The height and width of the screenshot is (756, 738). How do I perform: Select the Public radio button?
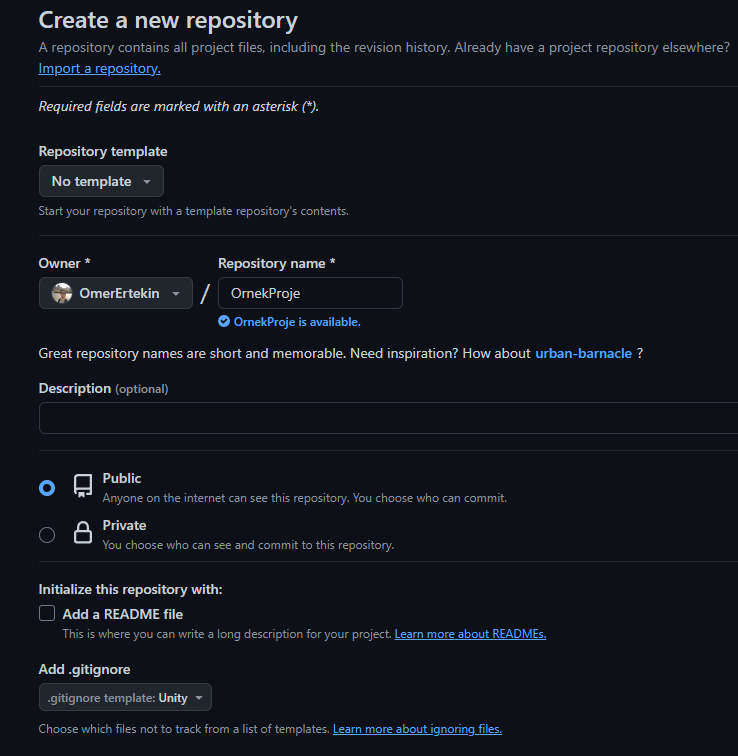click(x=47, y=488)
